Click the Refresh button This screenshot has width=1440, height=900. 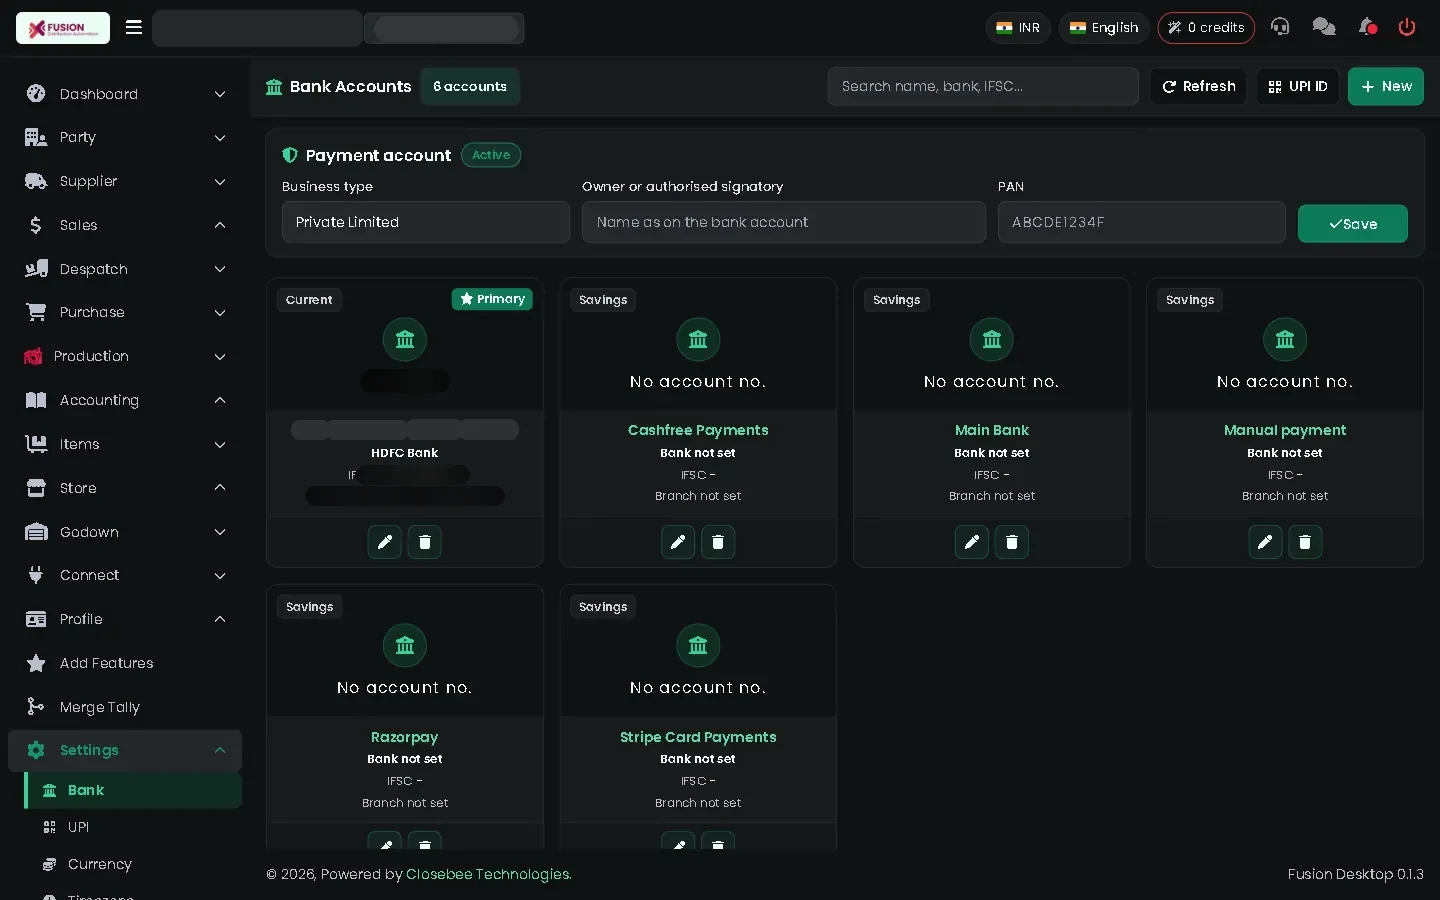pyautogui.click(x=1198, y=86)
